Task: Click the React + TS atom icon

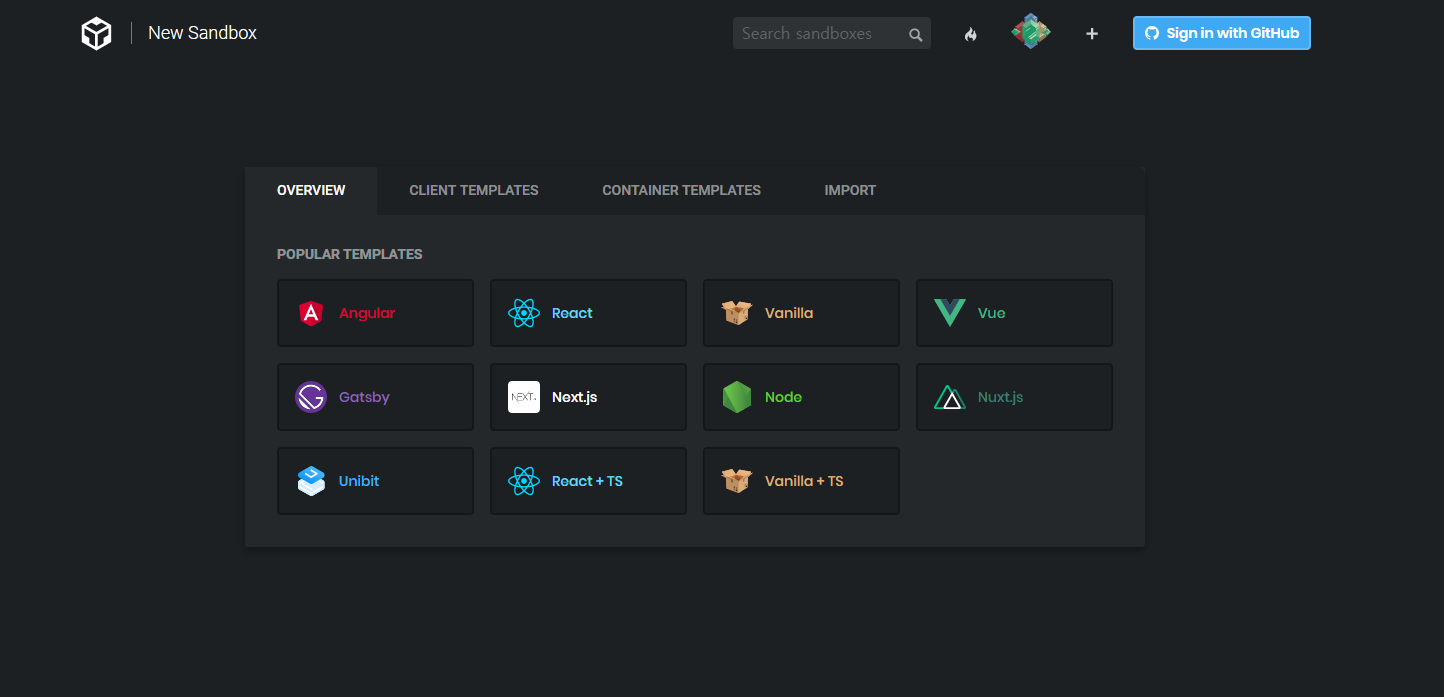Action: [524, 481]
